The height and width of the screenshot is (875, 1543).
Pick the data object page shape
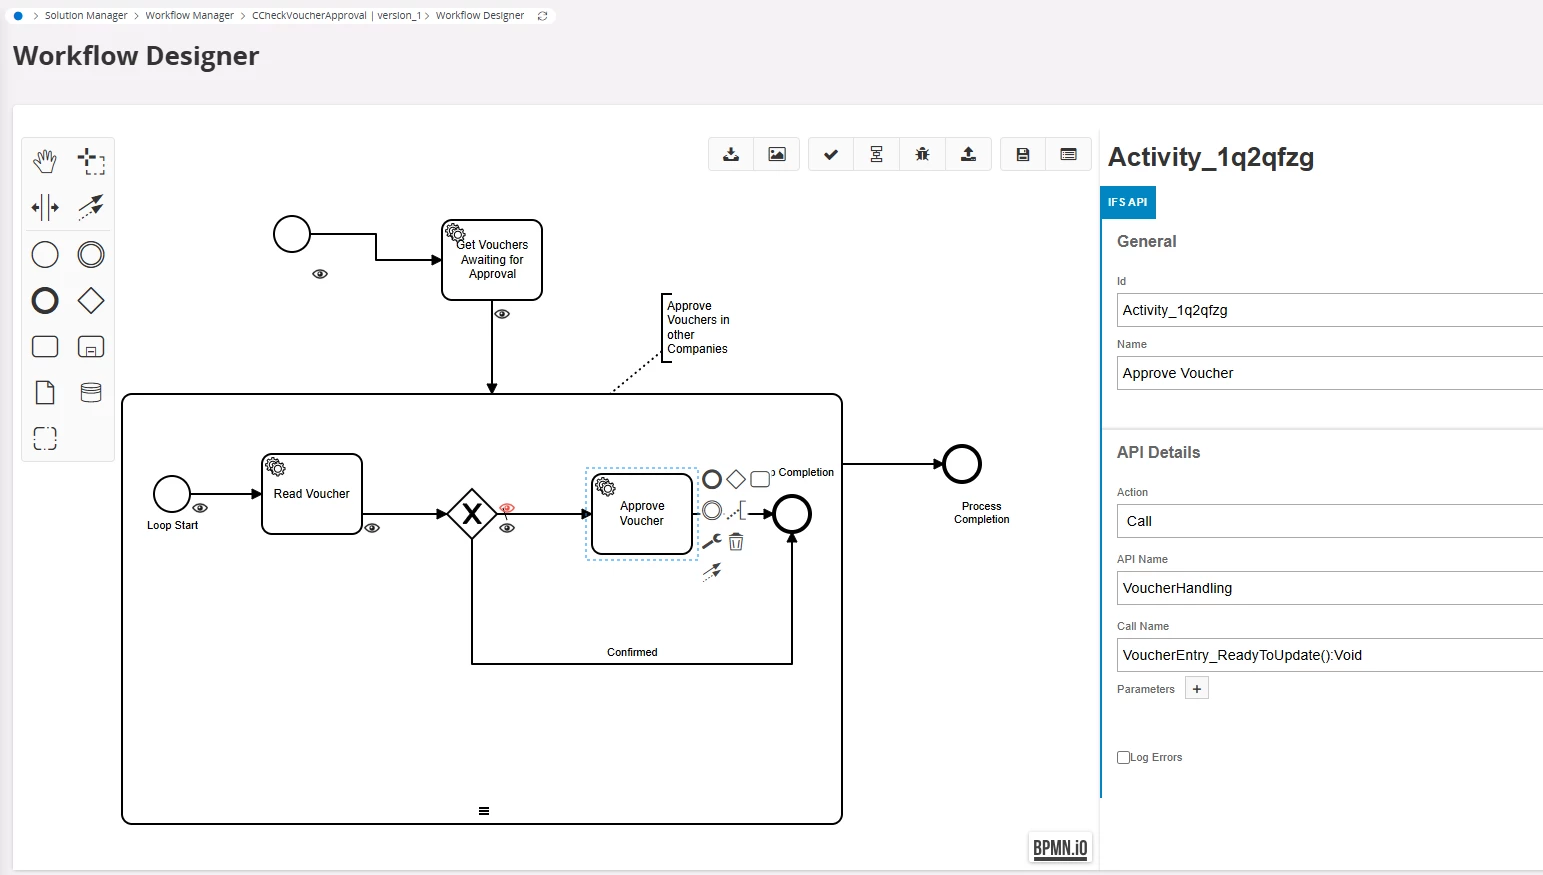coord(45,393)
